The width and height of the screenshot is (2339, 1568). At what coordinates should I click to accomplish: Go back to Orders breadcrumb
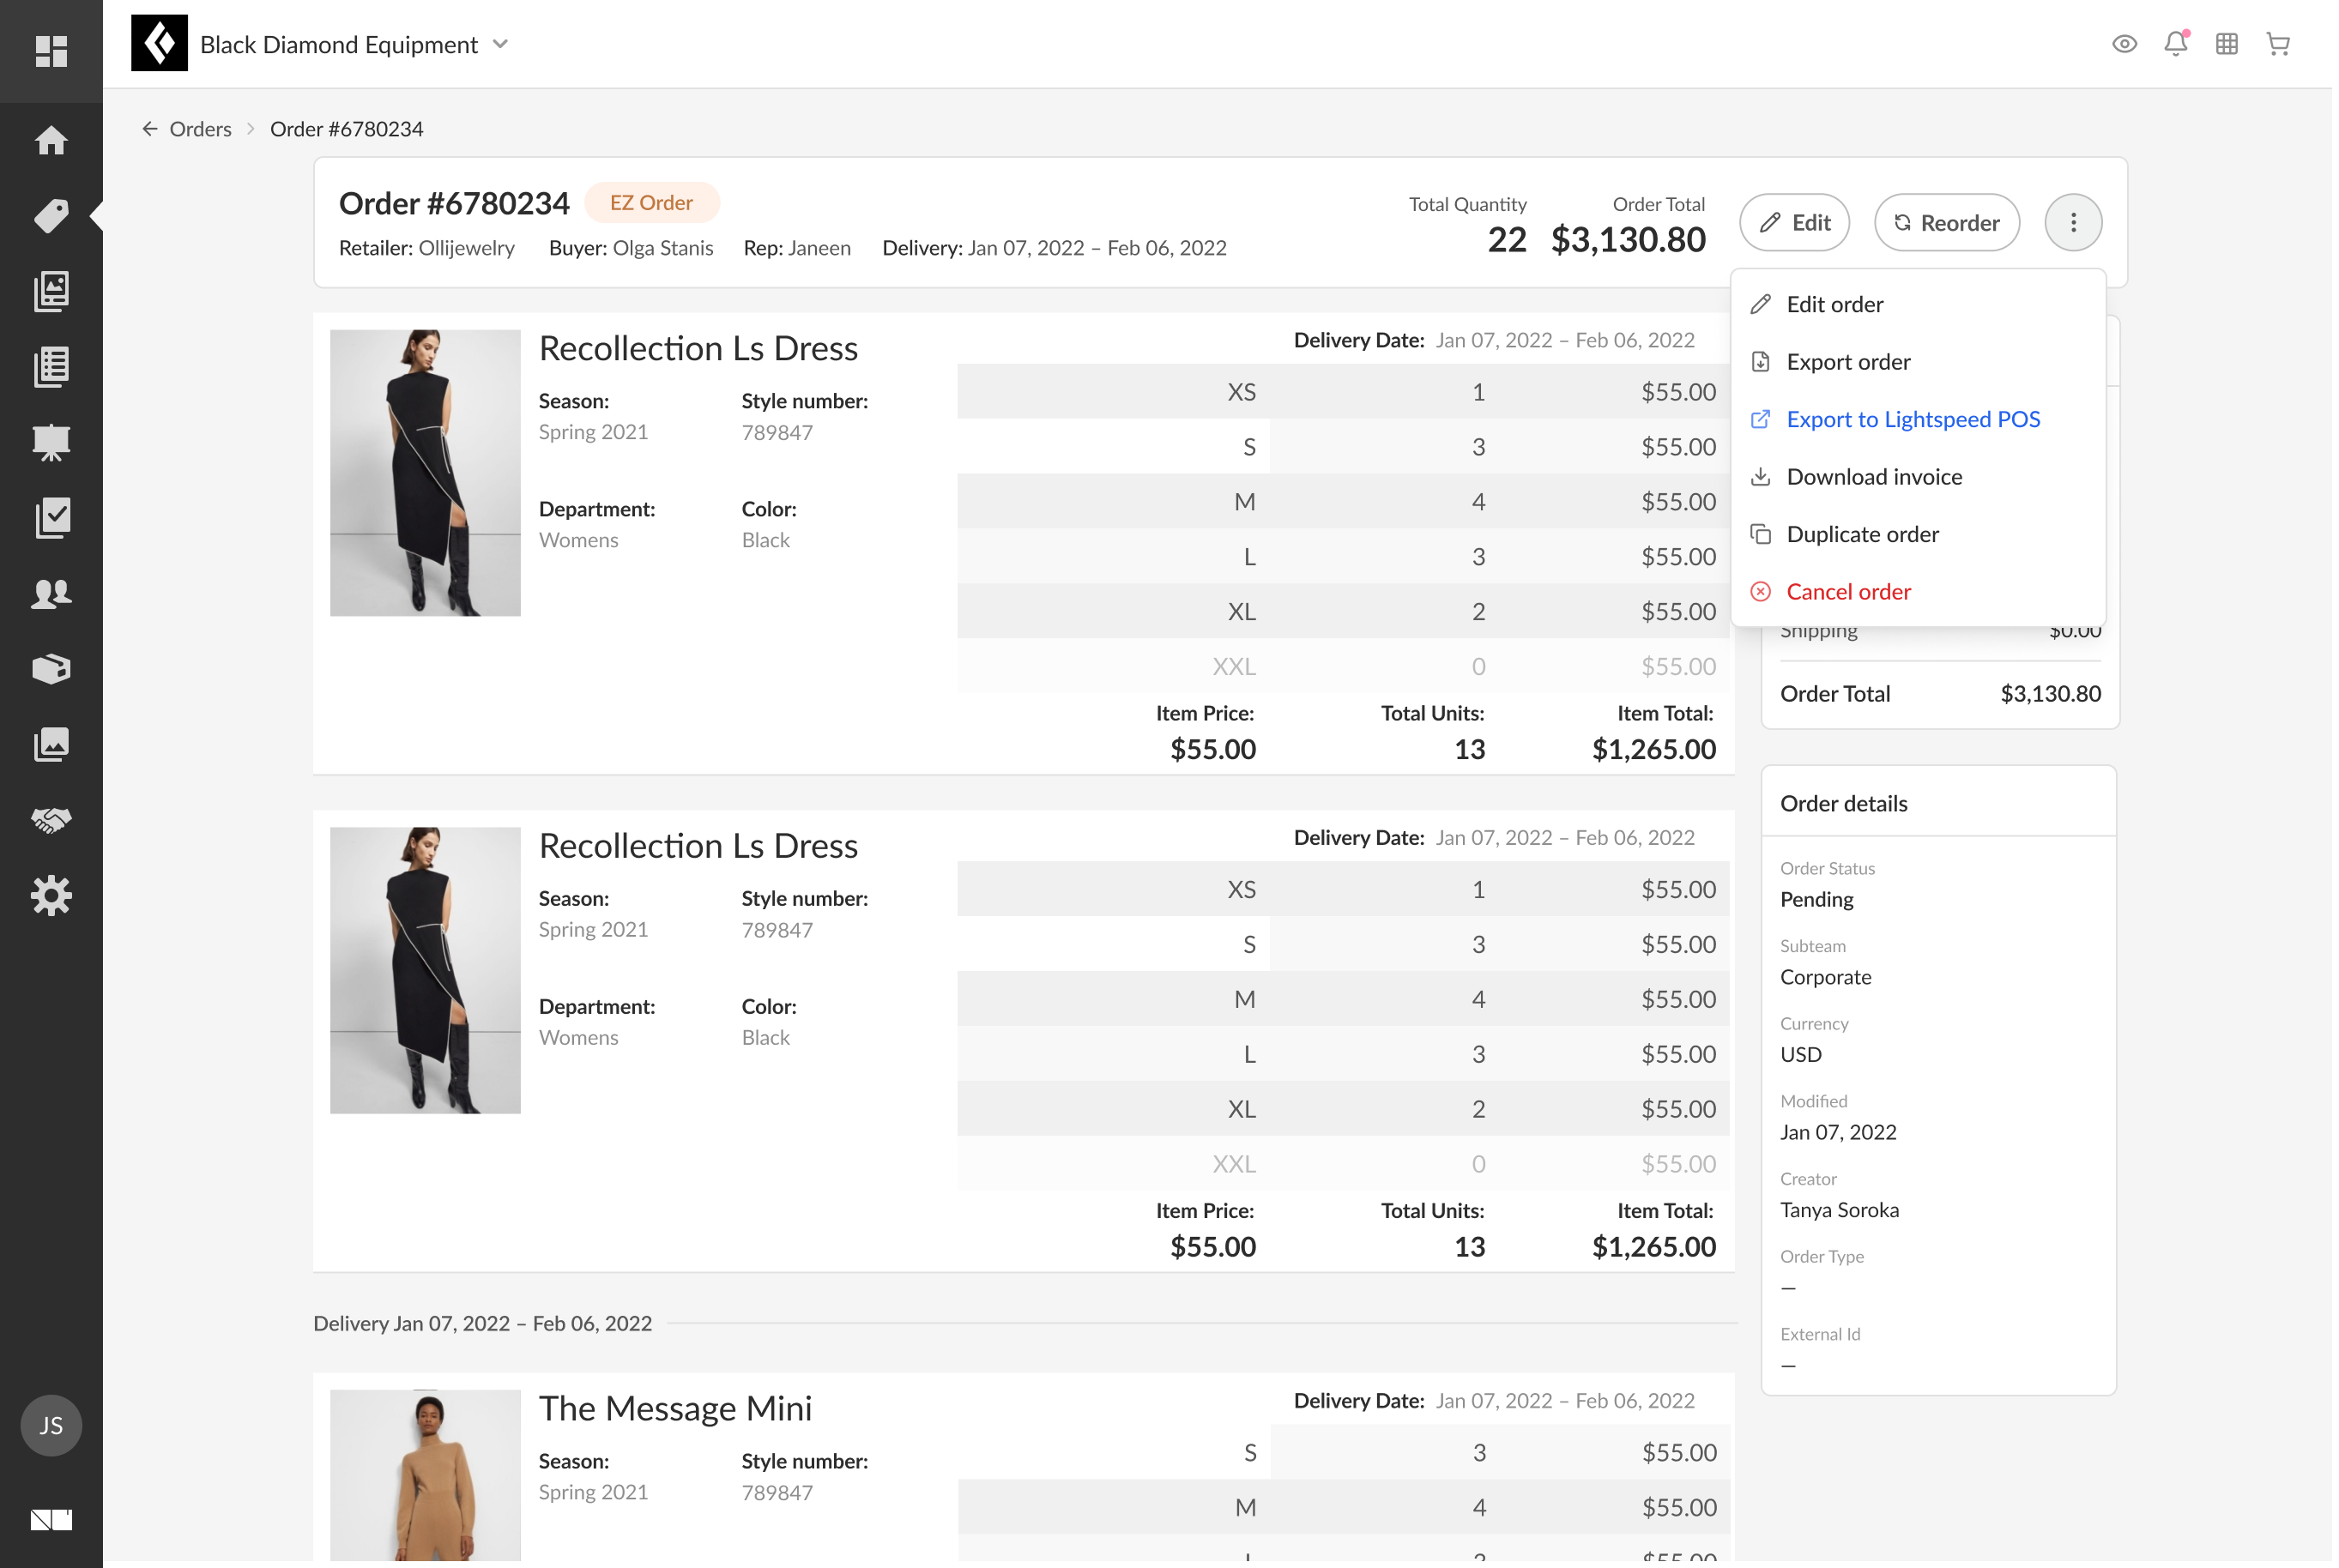201,129
